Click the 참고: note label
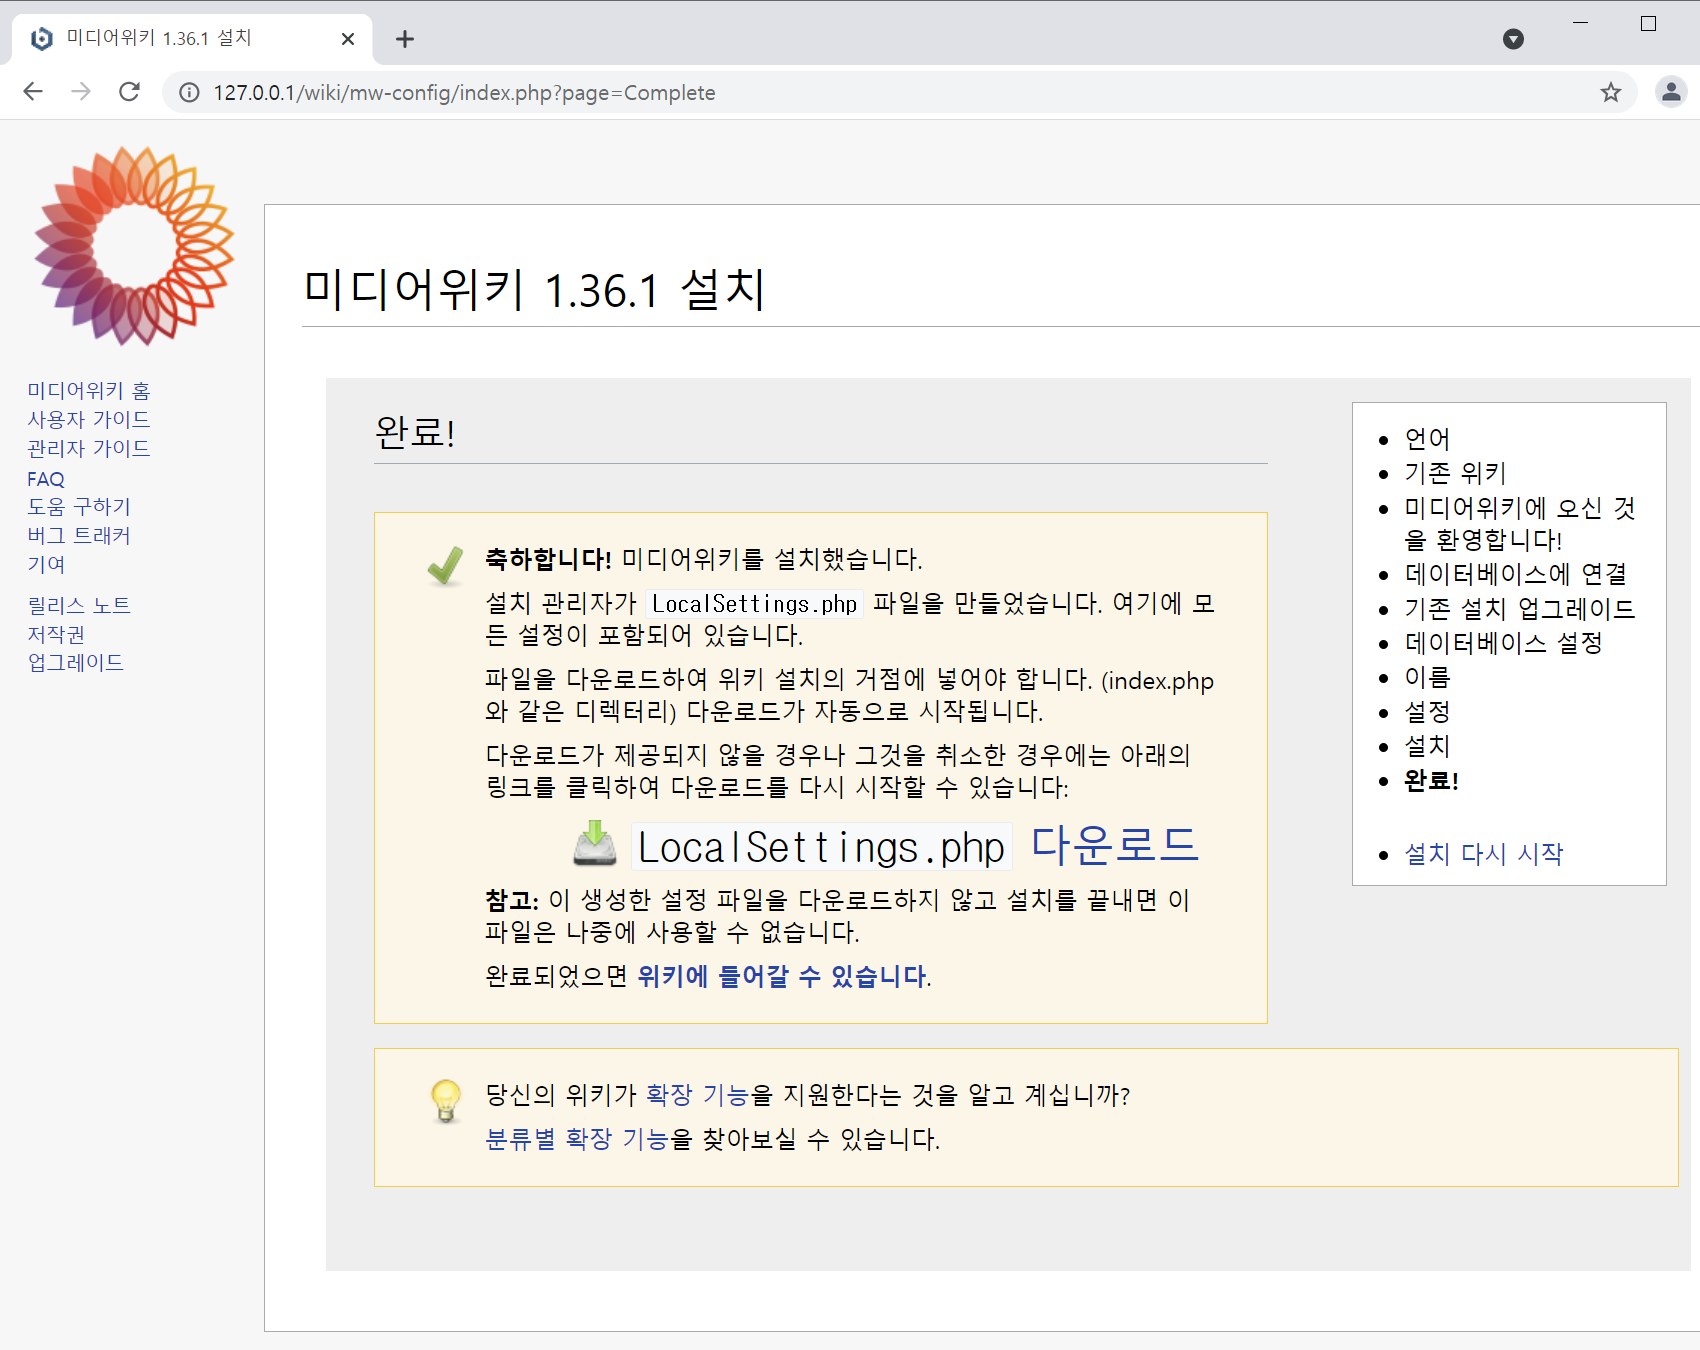The height and width of the screenshot is (1350, 1700). (x=512, y=900)
